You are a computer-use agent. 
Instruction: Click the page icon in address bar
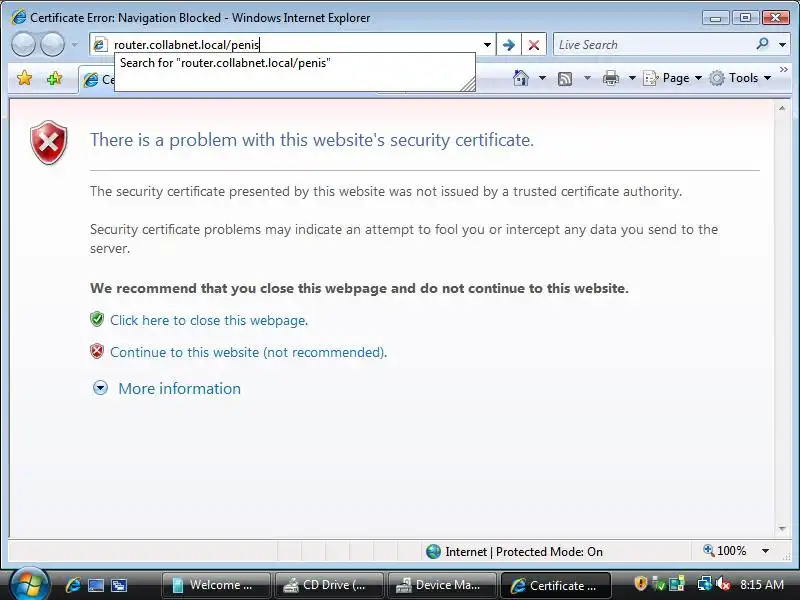100,45
